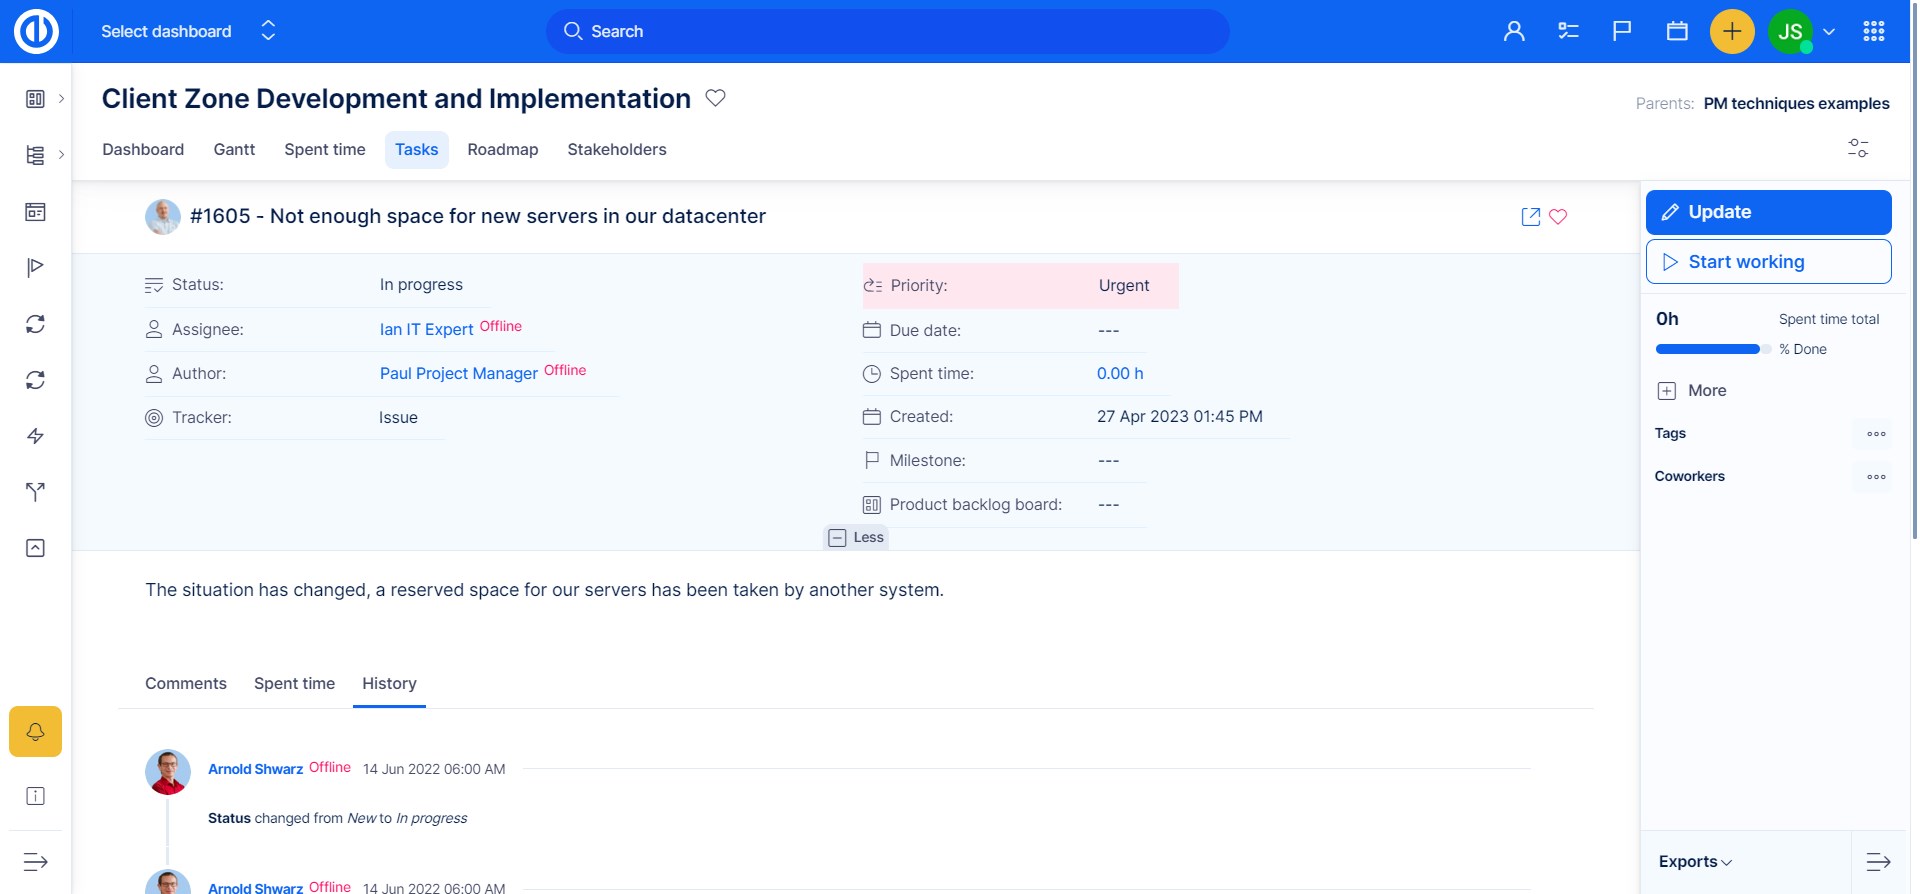
Task: Favorite the project with heart icon
Action: coord(715,98)
